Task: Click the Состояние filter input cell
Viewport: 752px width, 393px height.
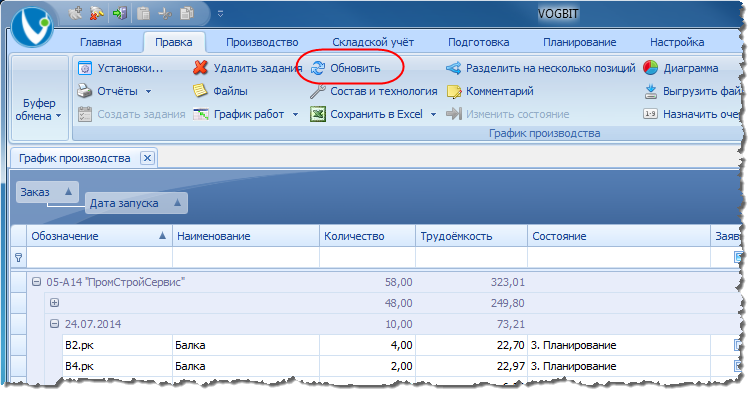Action: [x=619, y=257]
